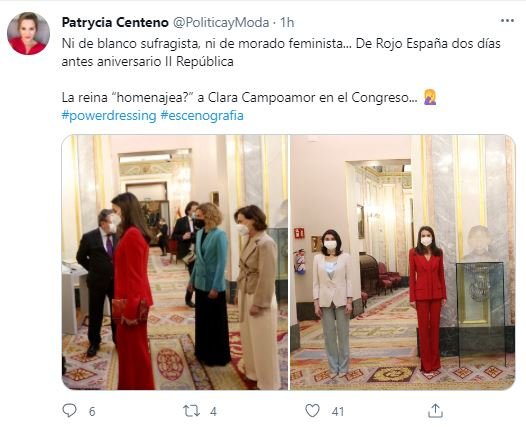Click the retweet arrows icon
Image resolution: width=526 pixels, height=427 pixels.
pyautogui.click(x=191, y=411)
